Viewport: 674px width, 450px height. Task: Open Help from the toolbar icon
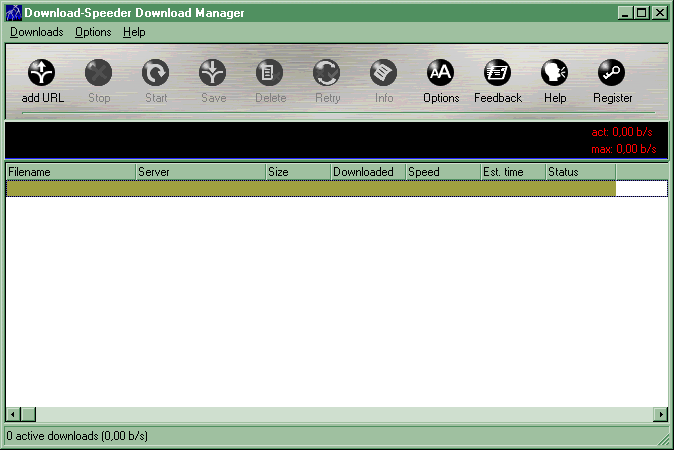click(x=555, y=73)
